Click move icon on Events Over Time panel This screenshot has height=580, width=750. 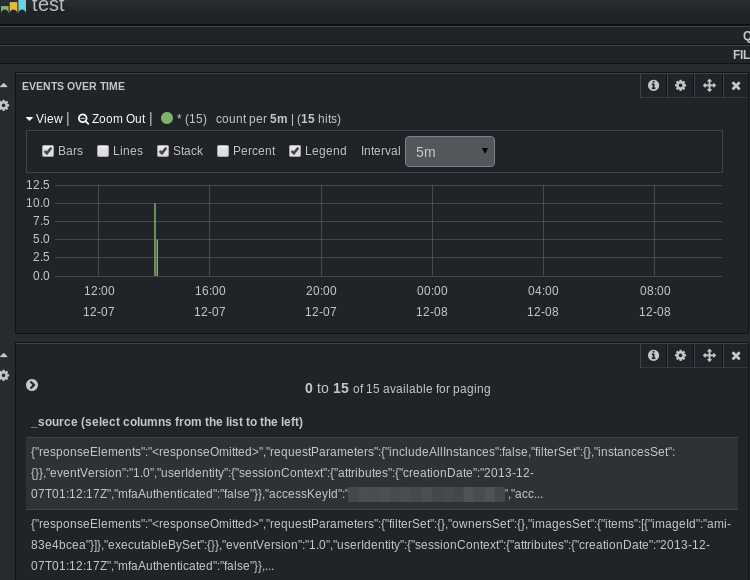[709, 86]
